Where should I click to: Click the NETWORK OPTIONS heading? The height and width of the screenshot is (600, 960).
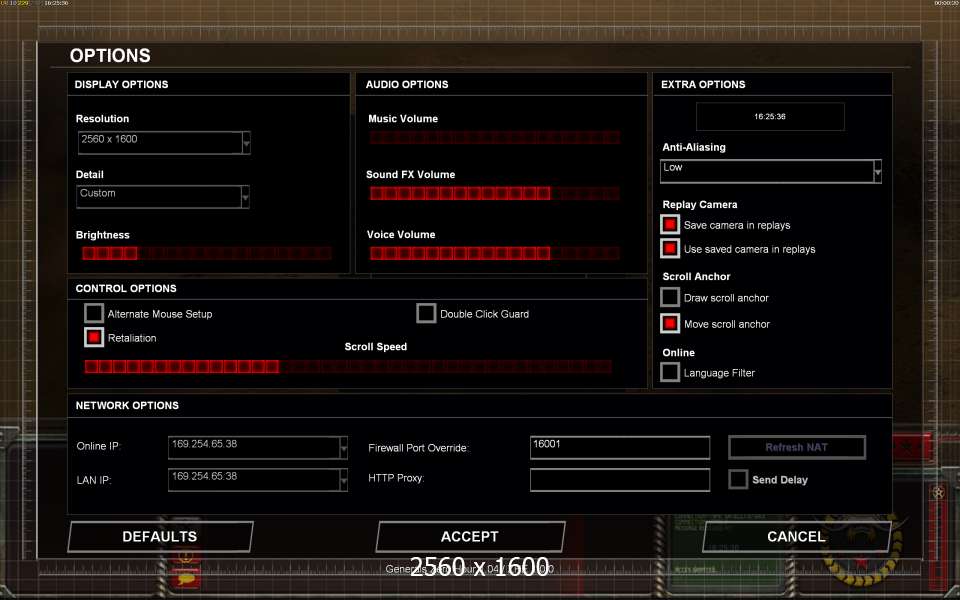click(x=127, y=405)
